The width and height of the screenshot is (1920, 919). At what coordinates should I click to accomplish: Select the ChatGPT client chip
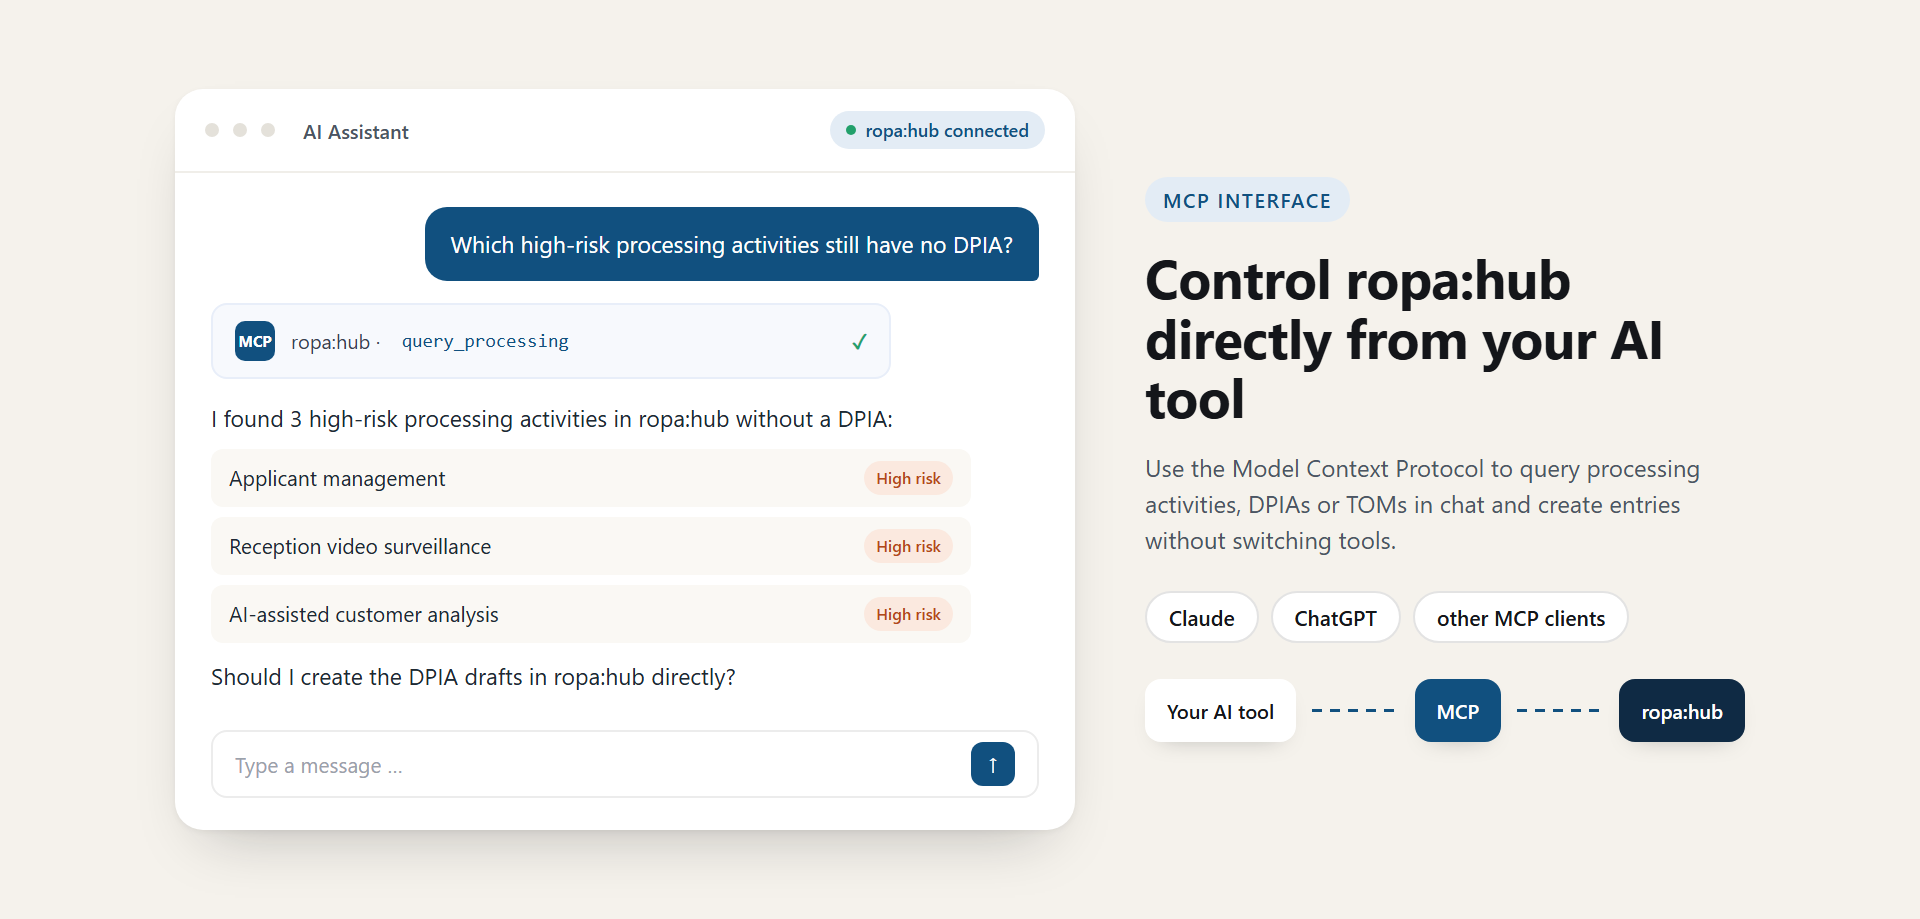1335,618
